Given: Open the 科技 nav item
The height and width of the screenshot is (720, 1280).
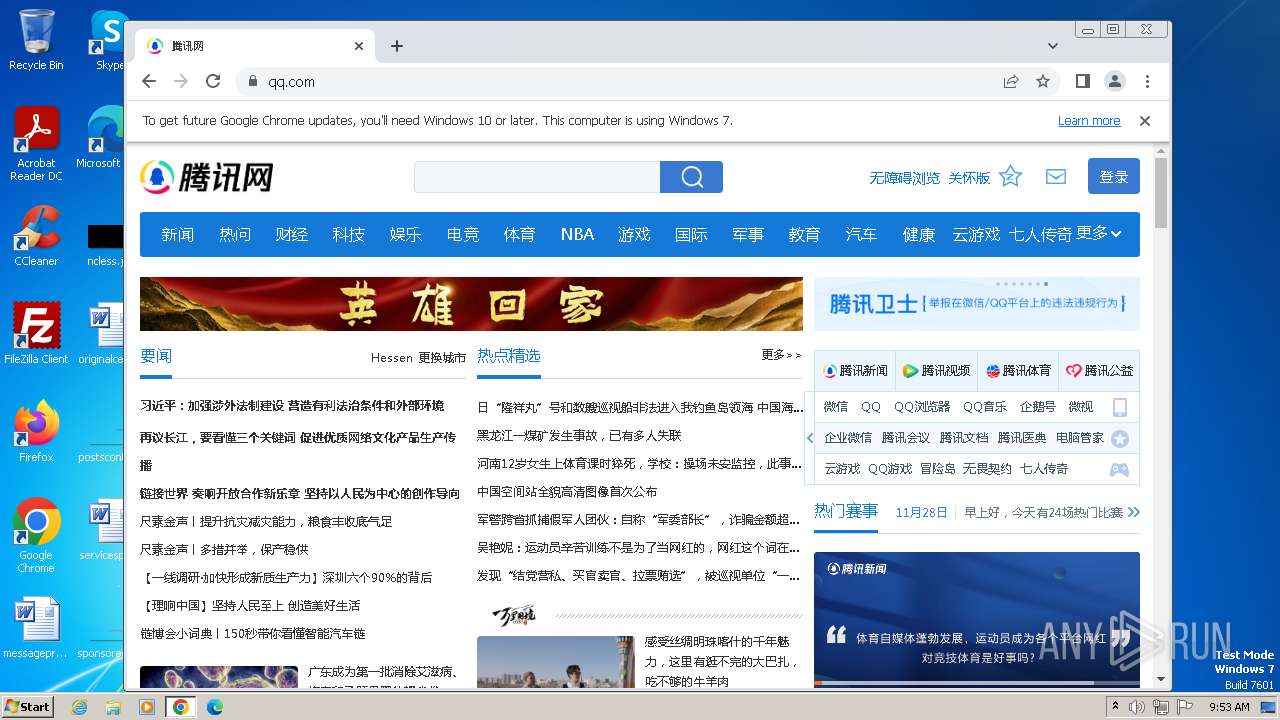Looking at the screenshot, I should (349, 234).
